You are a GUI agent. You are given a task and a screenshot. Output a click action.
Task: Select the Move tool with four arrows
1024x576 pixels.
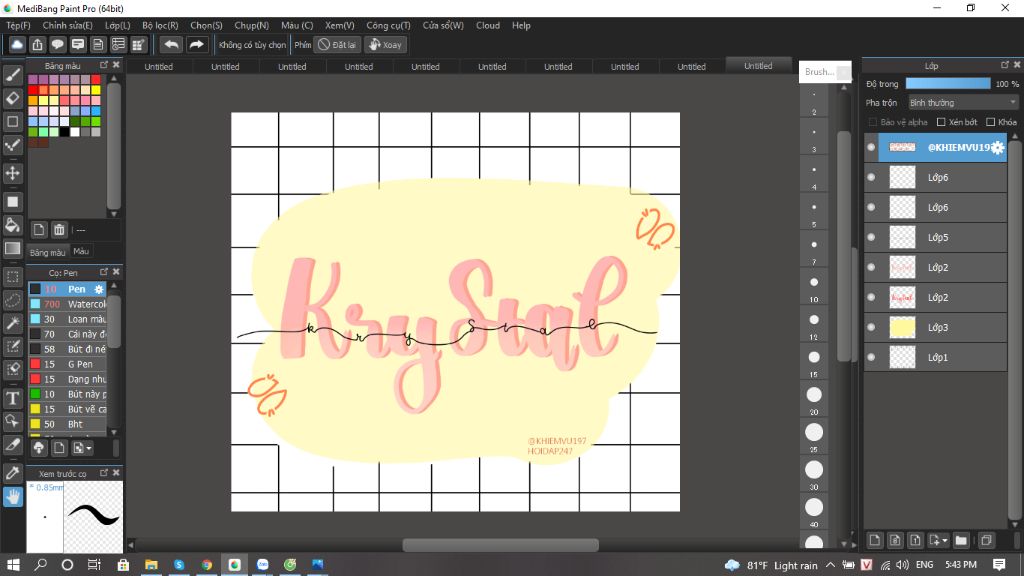pos(12,173)
